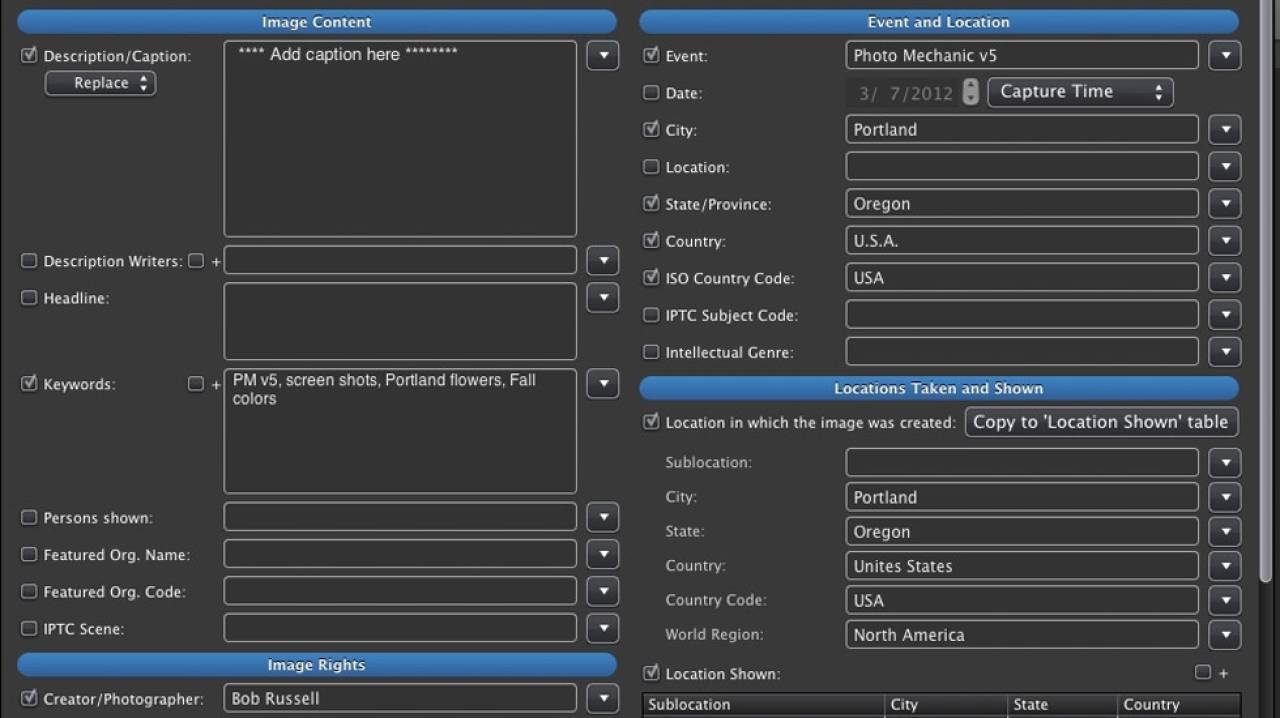
Task: Open the ISO Country Code arrow menu
Action: pos(1224,278)
